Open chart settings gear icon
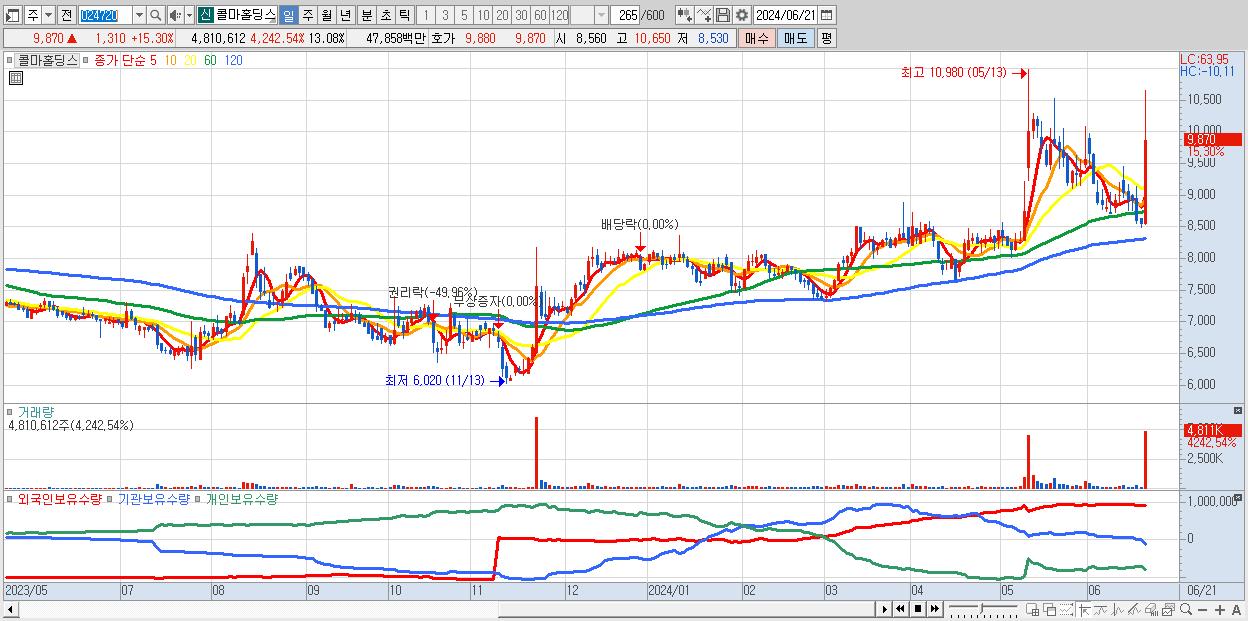This screenshot has width=1248, height=621. (x=742, y=15)
